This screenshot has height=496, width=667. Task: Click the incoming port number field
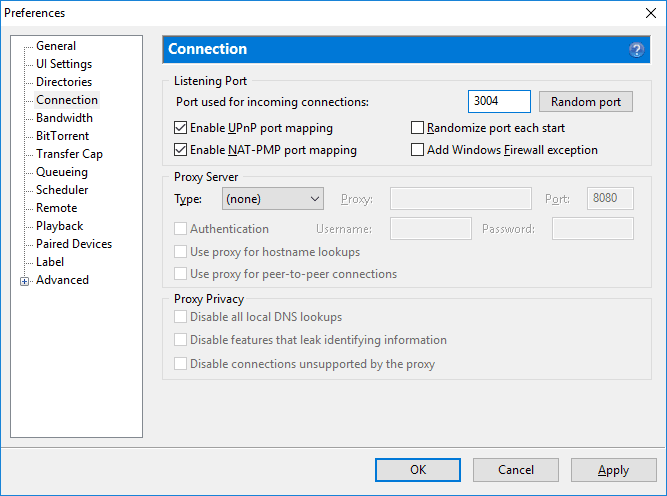[498, 102]
